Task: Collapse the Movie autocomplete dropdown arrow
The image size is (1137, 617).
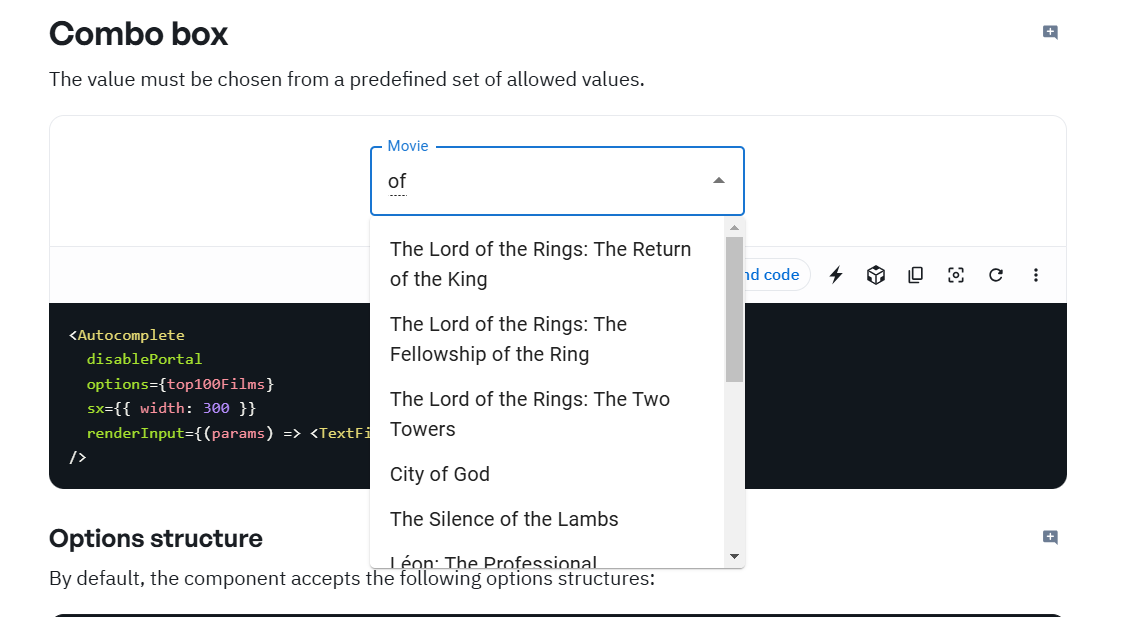Action: point(718,181)
